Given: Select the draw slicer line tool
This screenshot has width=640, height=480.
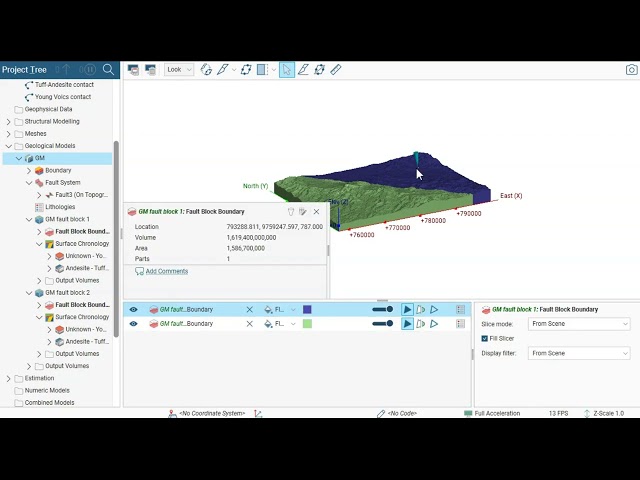Looking at the screenshot, I should [x=222, y=70].
